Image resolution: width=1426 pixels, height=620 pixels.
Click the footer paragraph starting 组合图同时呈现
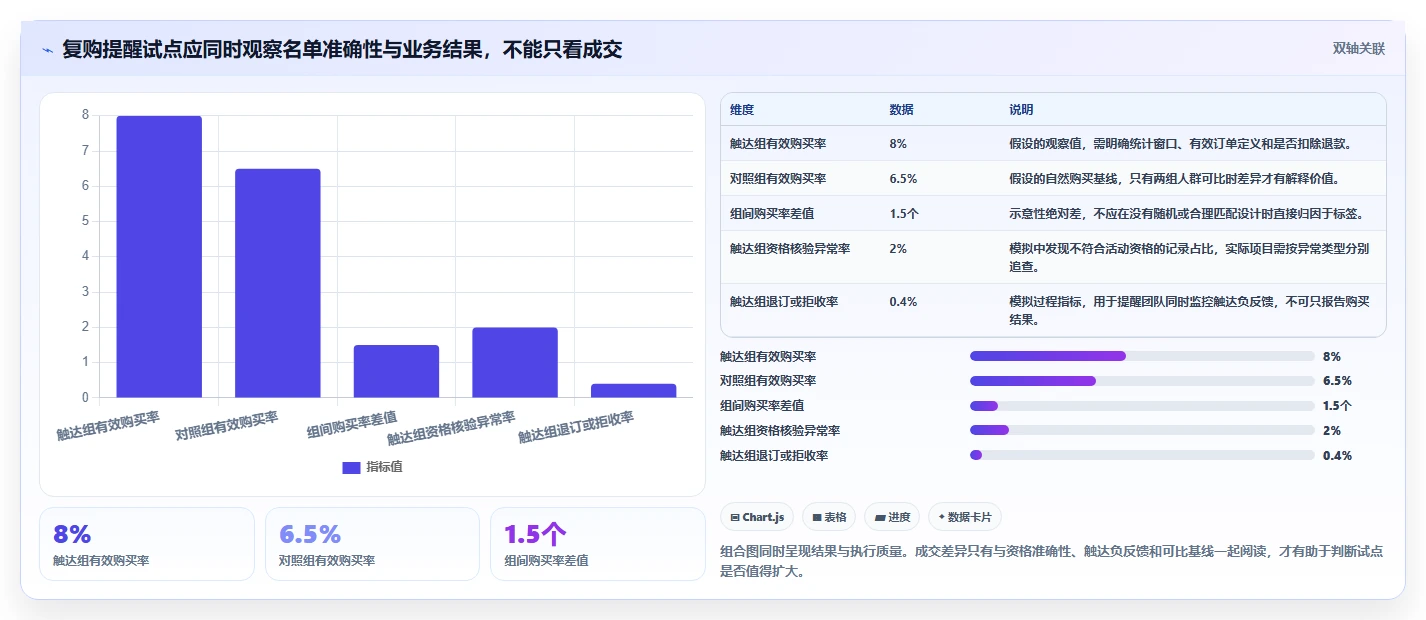tap(1052, 562)
